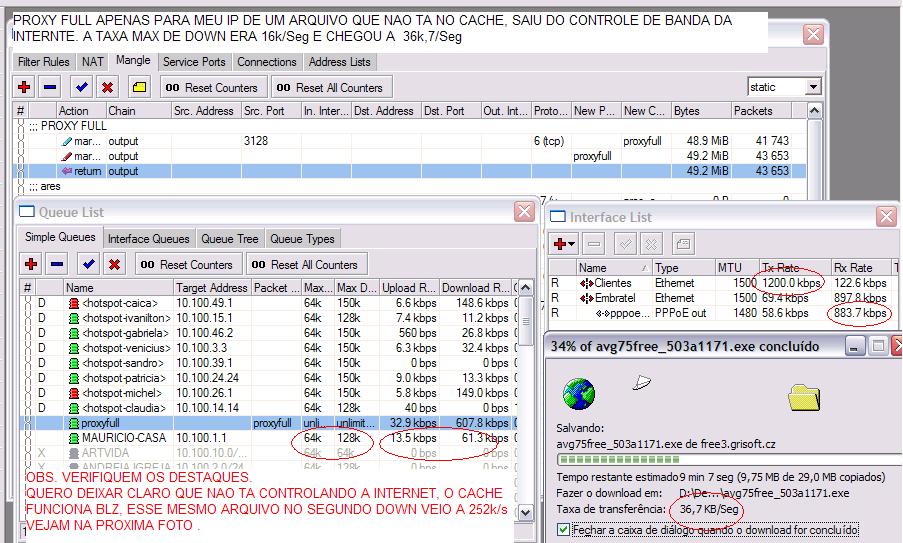This screenshot has height=543, width=903.
Task: Open the Address Lists tab
Action: coord(340,62)
